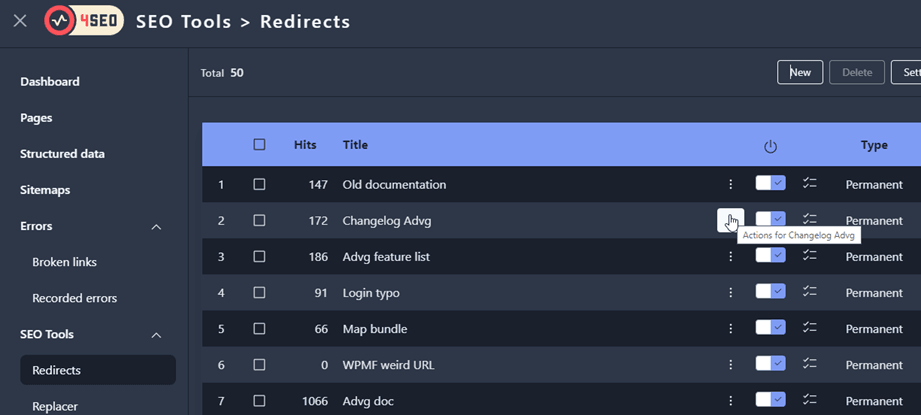921x415 pixels.
Task: Open Structured data in the sidebar
Action: [62, 154]
